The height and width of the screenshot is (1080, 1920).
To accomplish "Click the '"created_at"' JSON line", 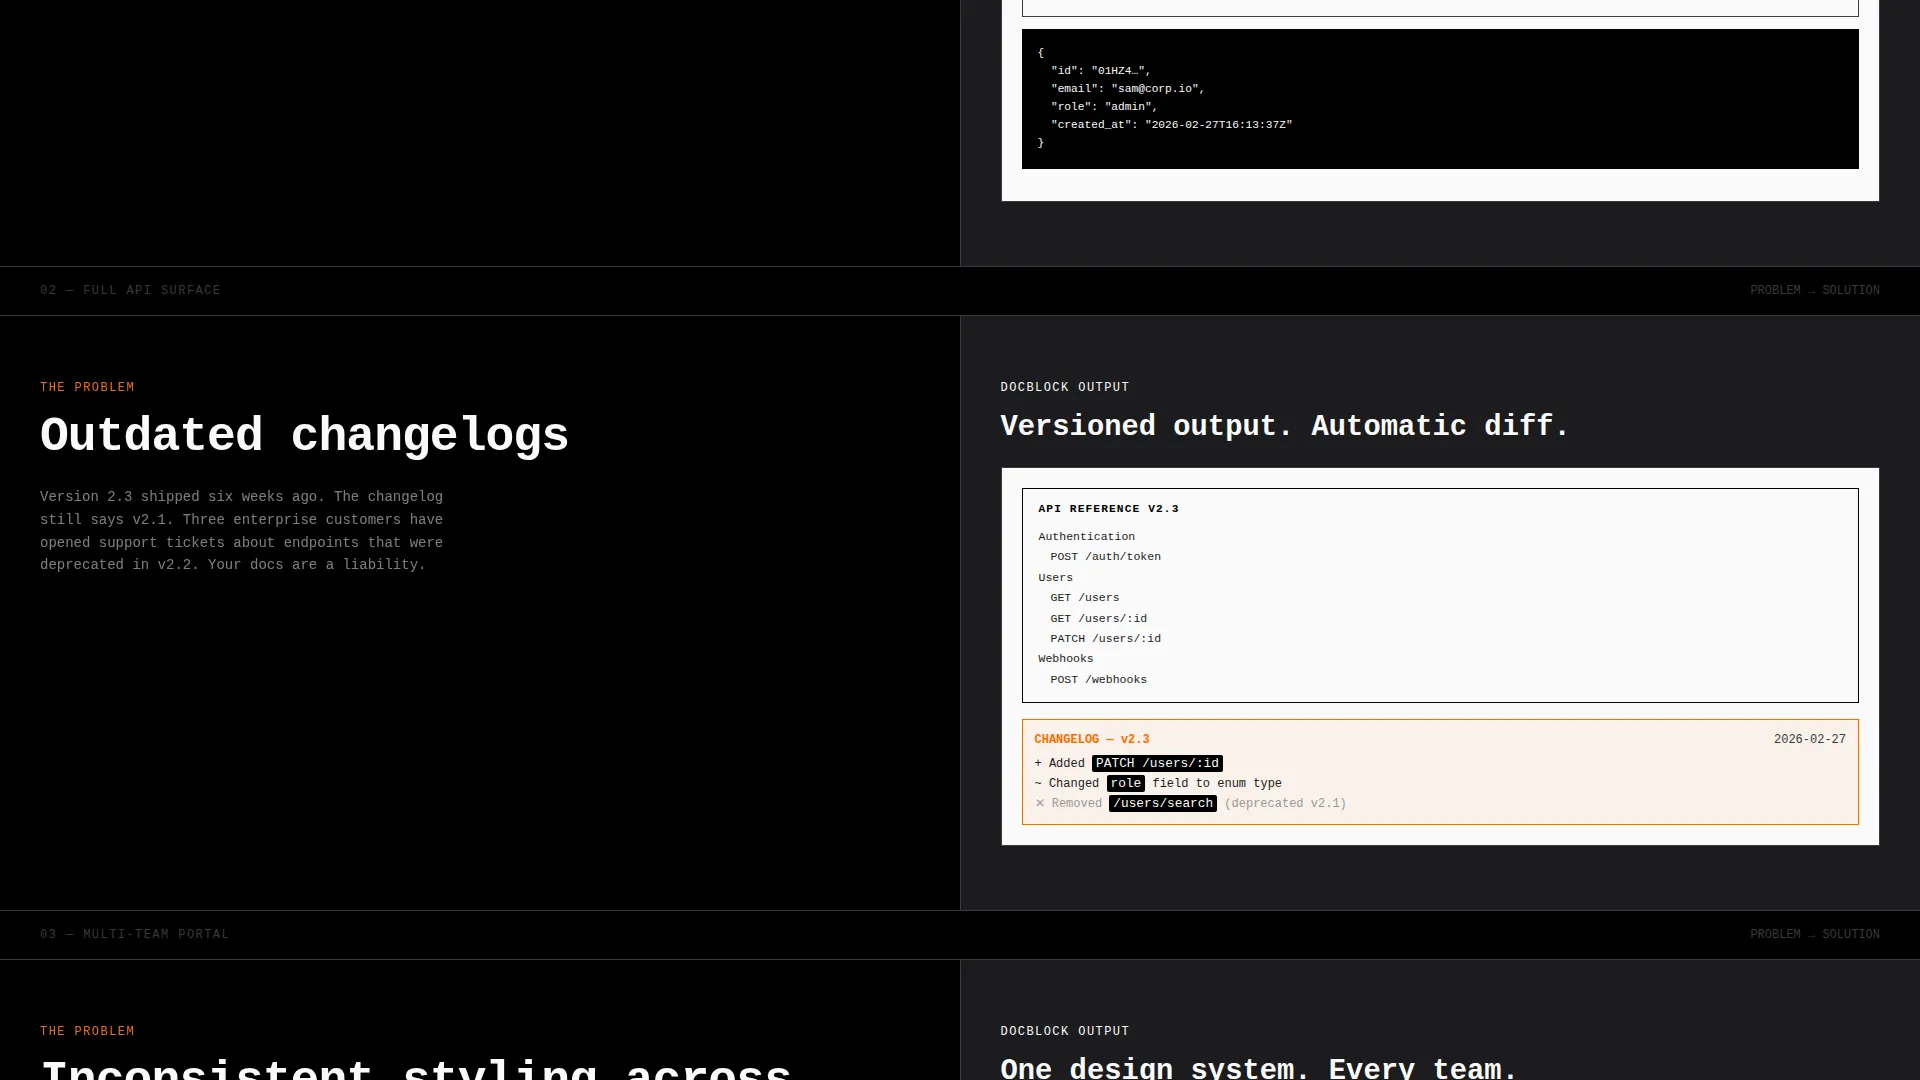I will (1171, 125).
